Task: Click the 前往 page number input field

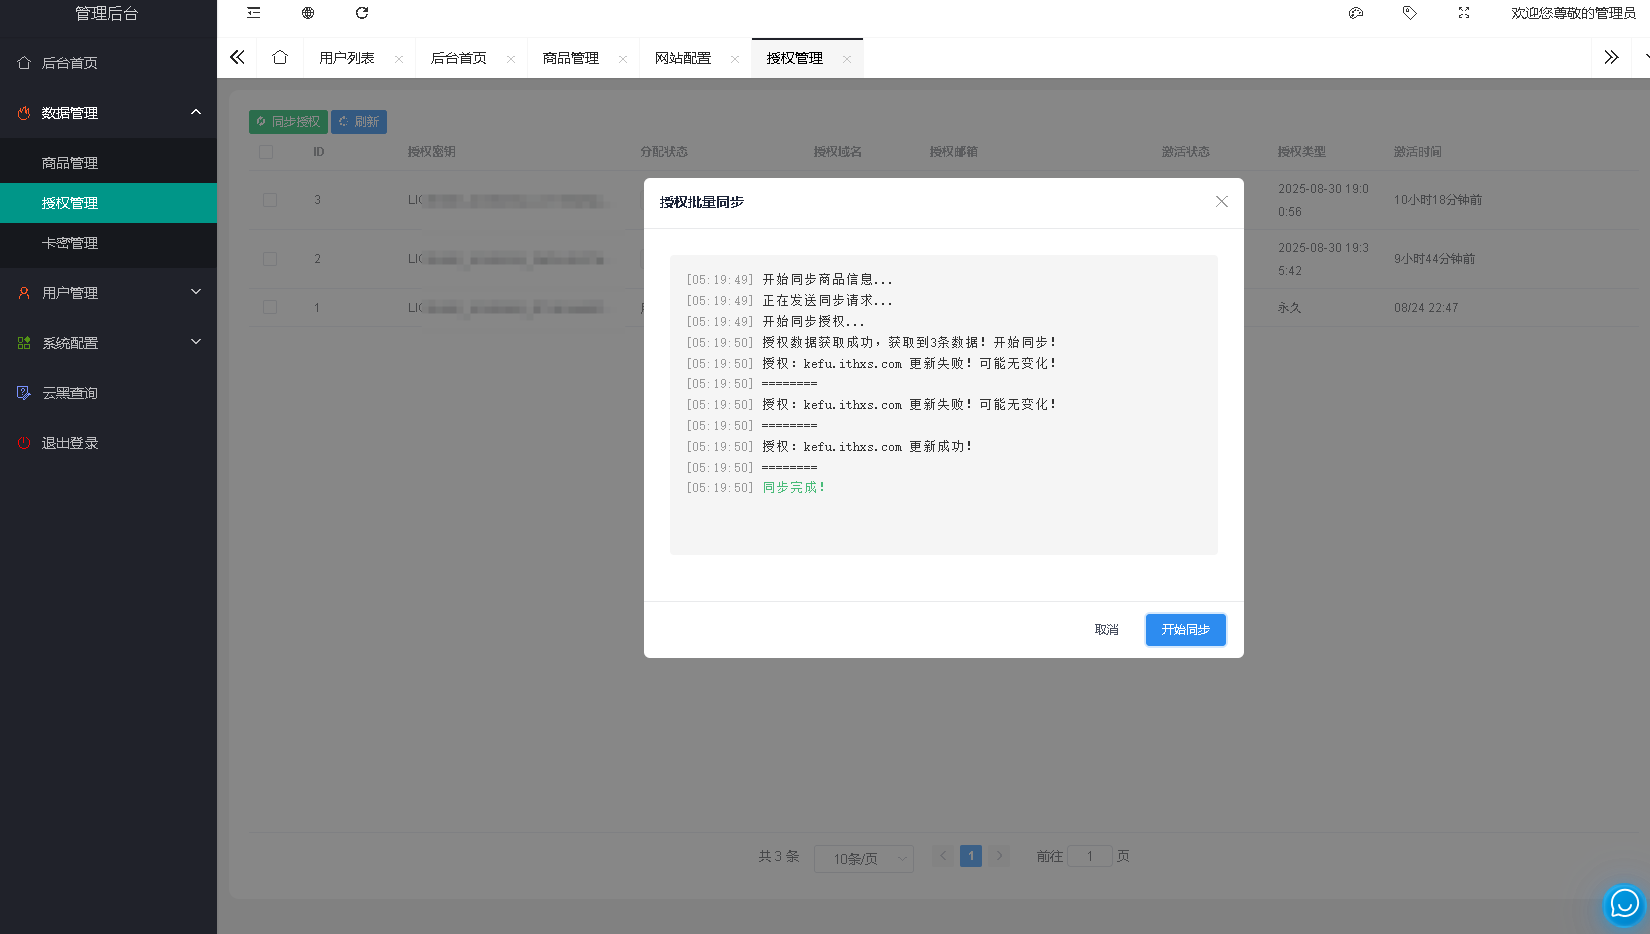Action: coord(1090,855)
